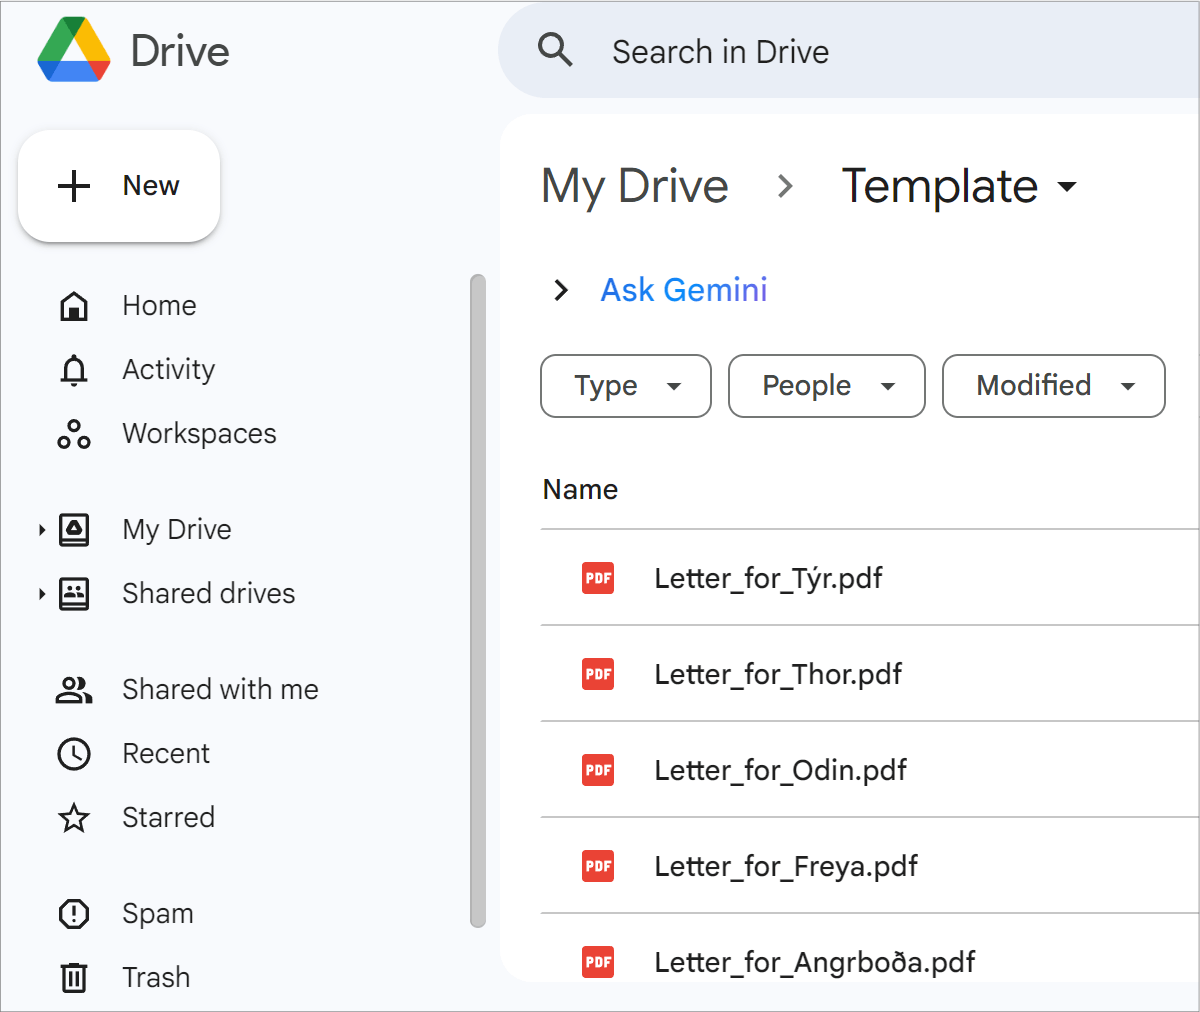The image size is (1200, 1012).
Task: Click the Google Drive logo
Action: click(x=74, y=49)
